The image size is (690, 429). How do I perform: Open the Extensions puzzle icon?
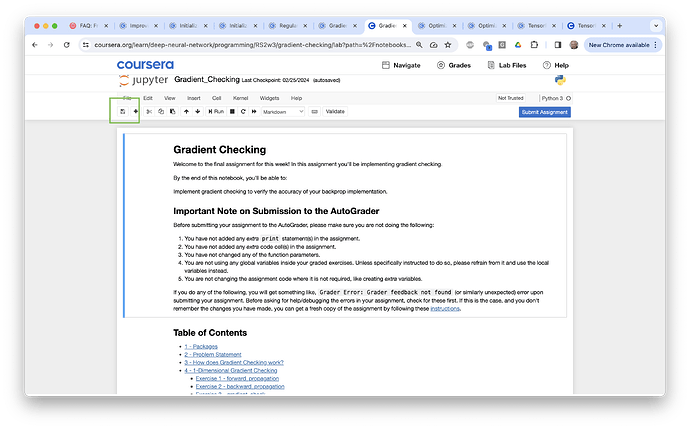[x=534, y=45]
